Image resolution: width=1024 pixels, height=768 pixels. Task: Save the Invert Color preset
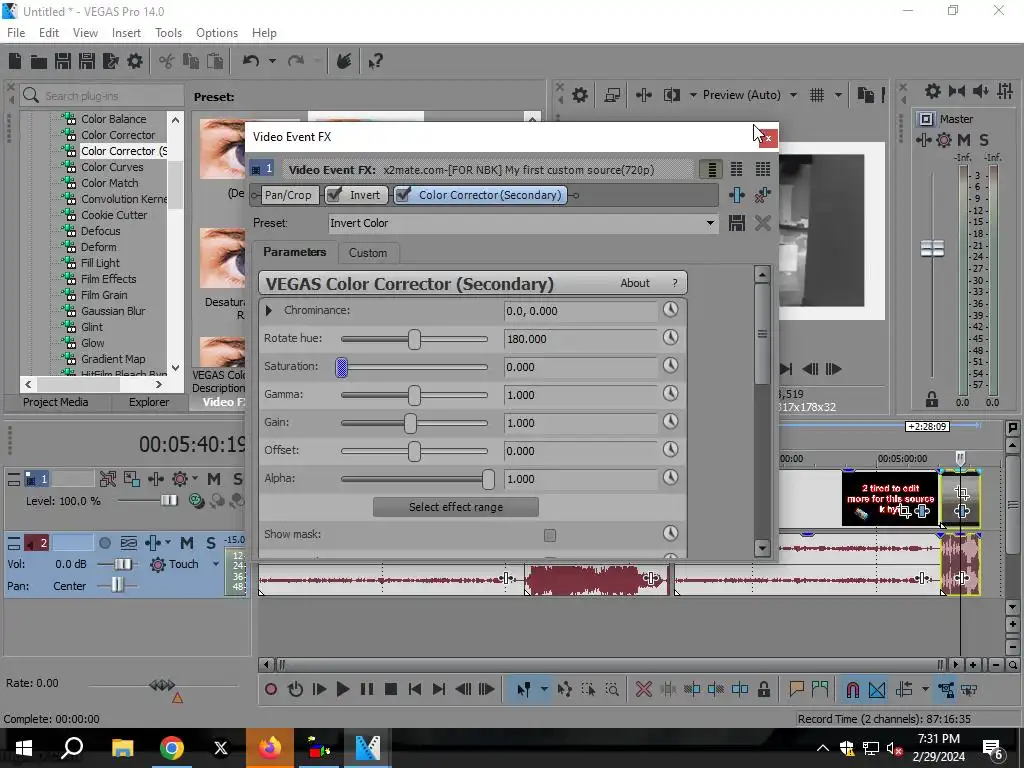click(x=737, y=223)
